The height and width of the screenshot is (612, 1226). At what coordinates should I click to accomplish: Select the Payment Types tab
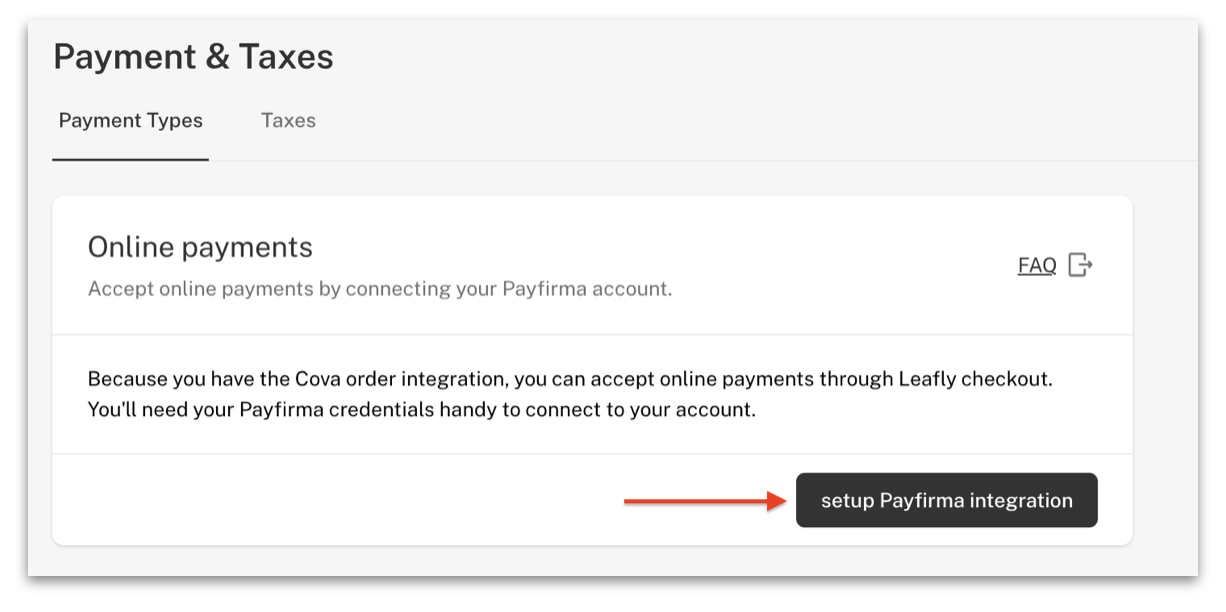(x=131, y=121)
